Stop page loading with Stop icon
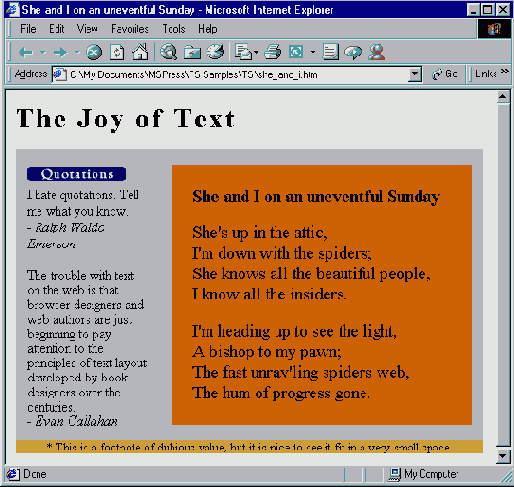The width and height of the screenshot is (514, 487). (x=94, y=52)
